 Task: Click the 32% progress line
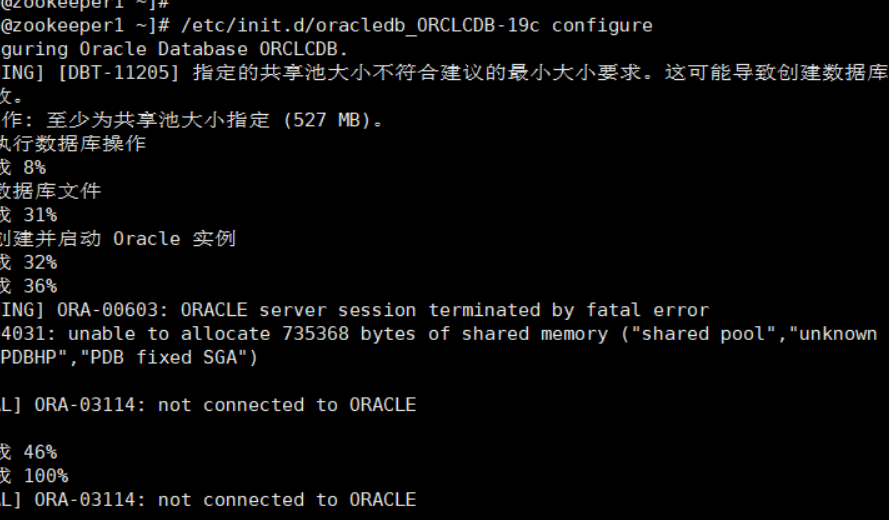(x=28, y=263)
